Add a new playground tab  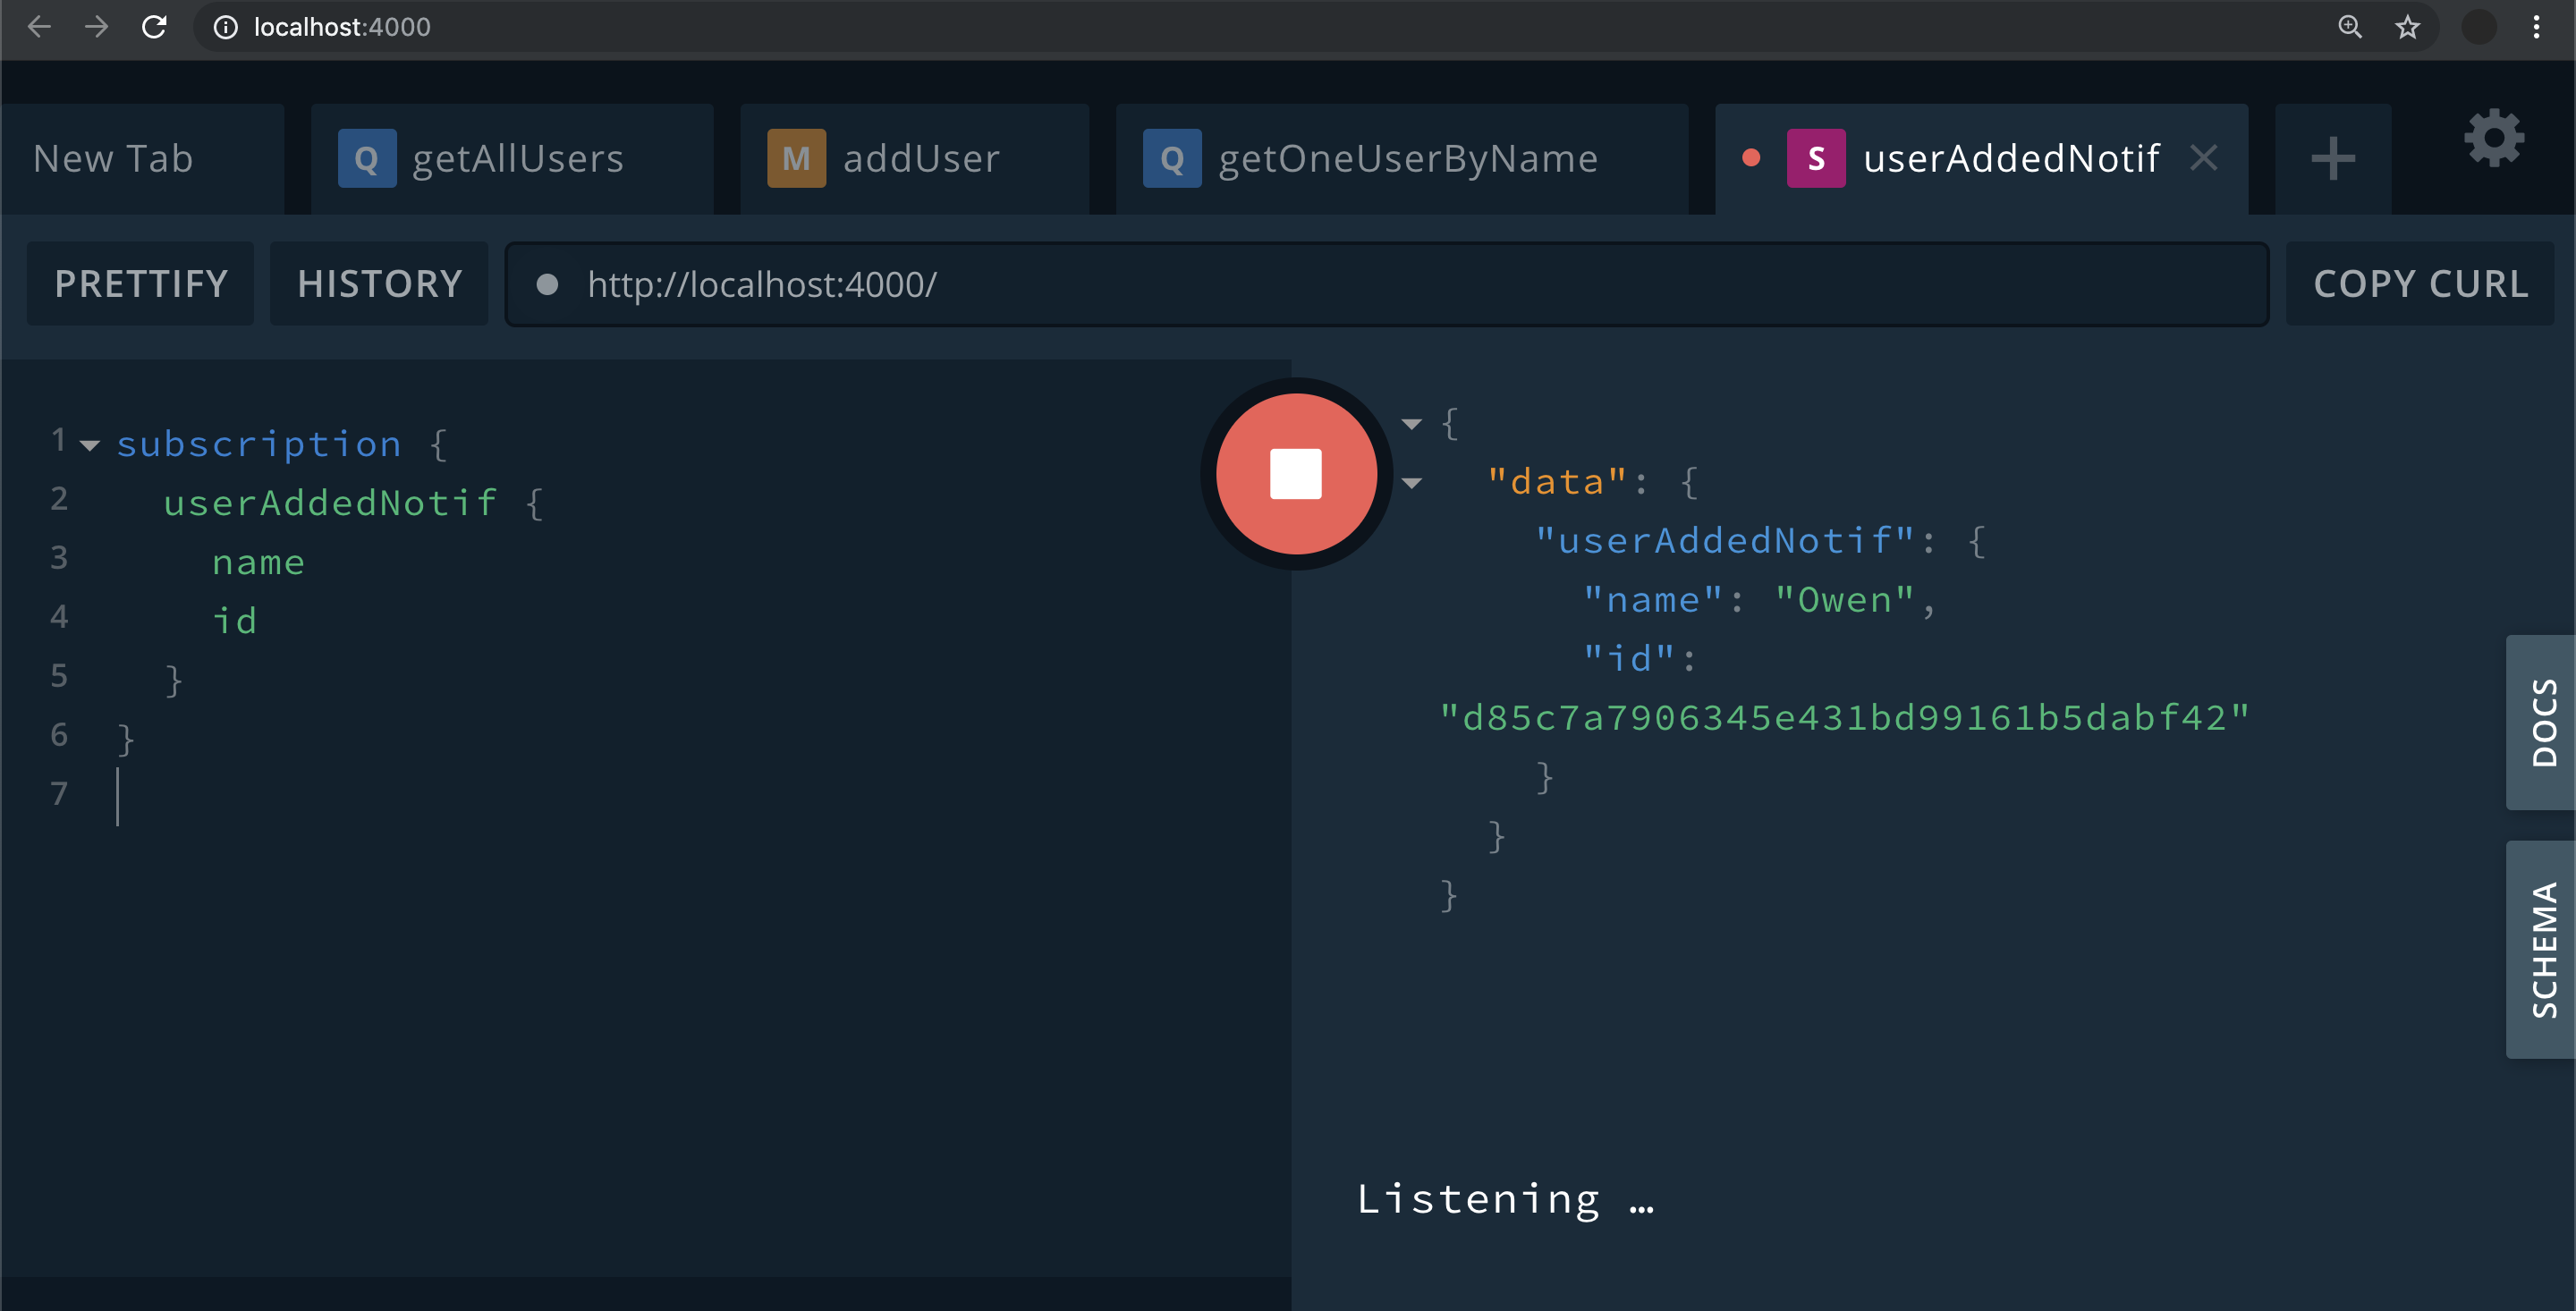(2332, 158)
